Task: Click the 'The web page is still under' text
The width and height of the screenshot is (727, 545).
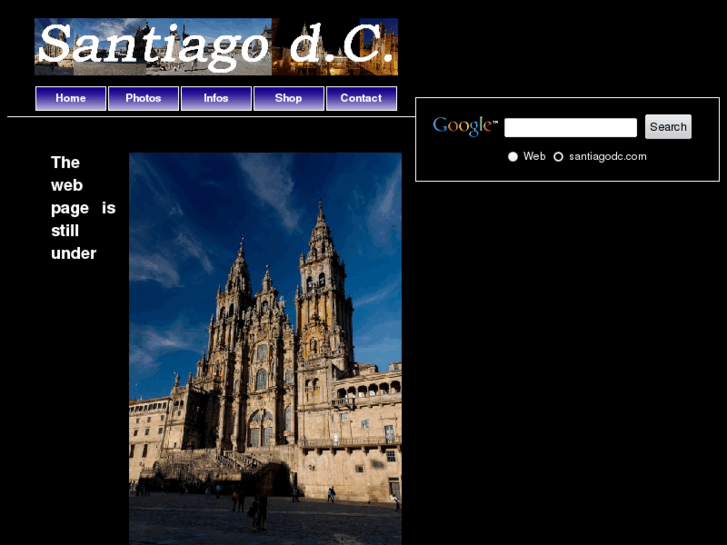Action: [83, 208]
